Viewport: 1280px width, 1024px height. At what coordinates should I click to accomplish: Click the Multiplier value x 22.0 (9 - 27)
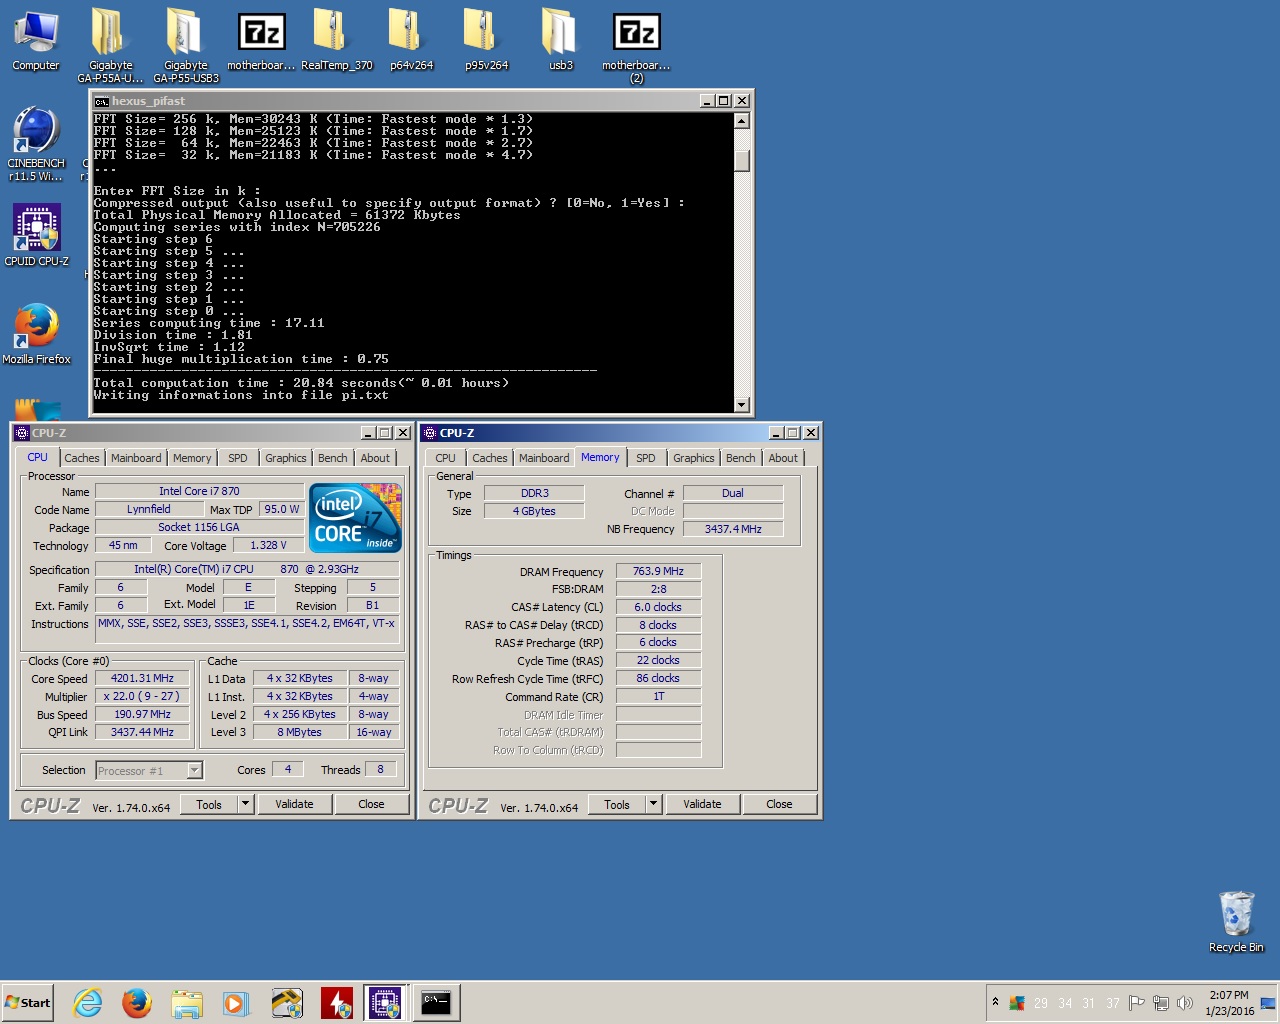[142, 696]
